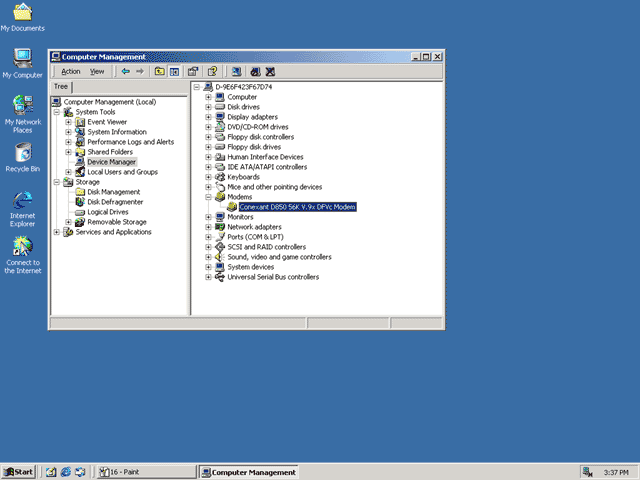Select Disk Management in the tree

[x=113, y=192]
